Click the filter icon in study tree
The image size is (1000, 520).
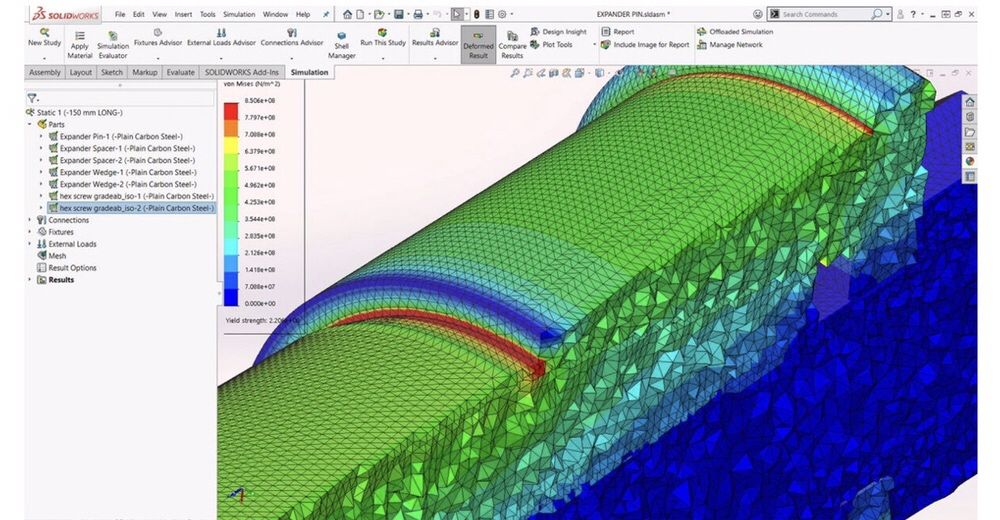tap(32, 98)
